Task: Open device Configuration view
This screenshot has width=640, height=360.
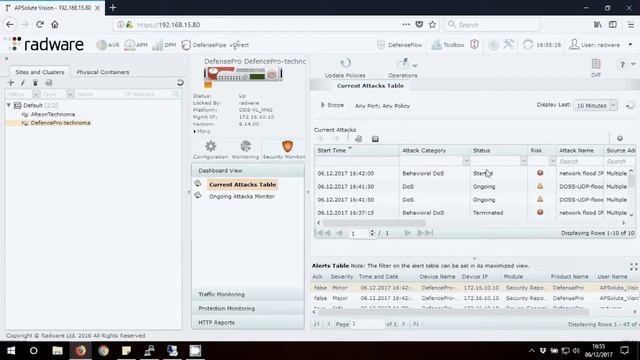Action: click(211, 150)
